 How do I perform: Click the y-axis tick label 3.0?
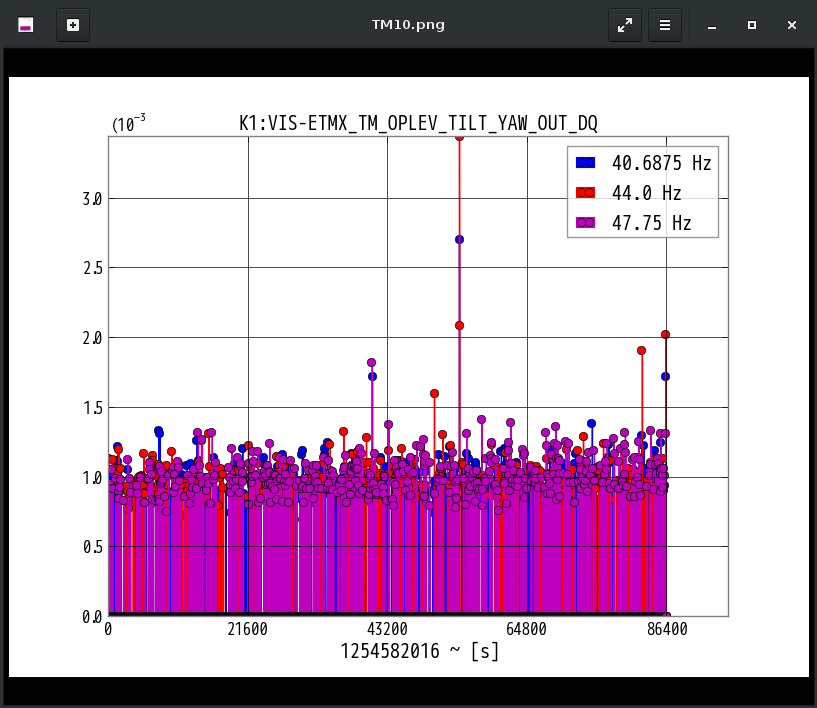pos(92,199)
